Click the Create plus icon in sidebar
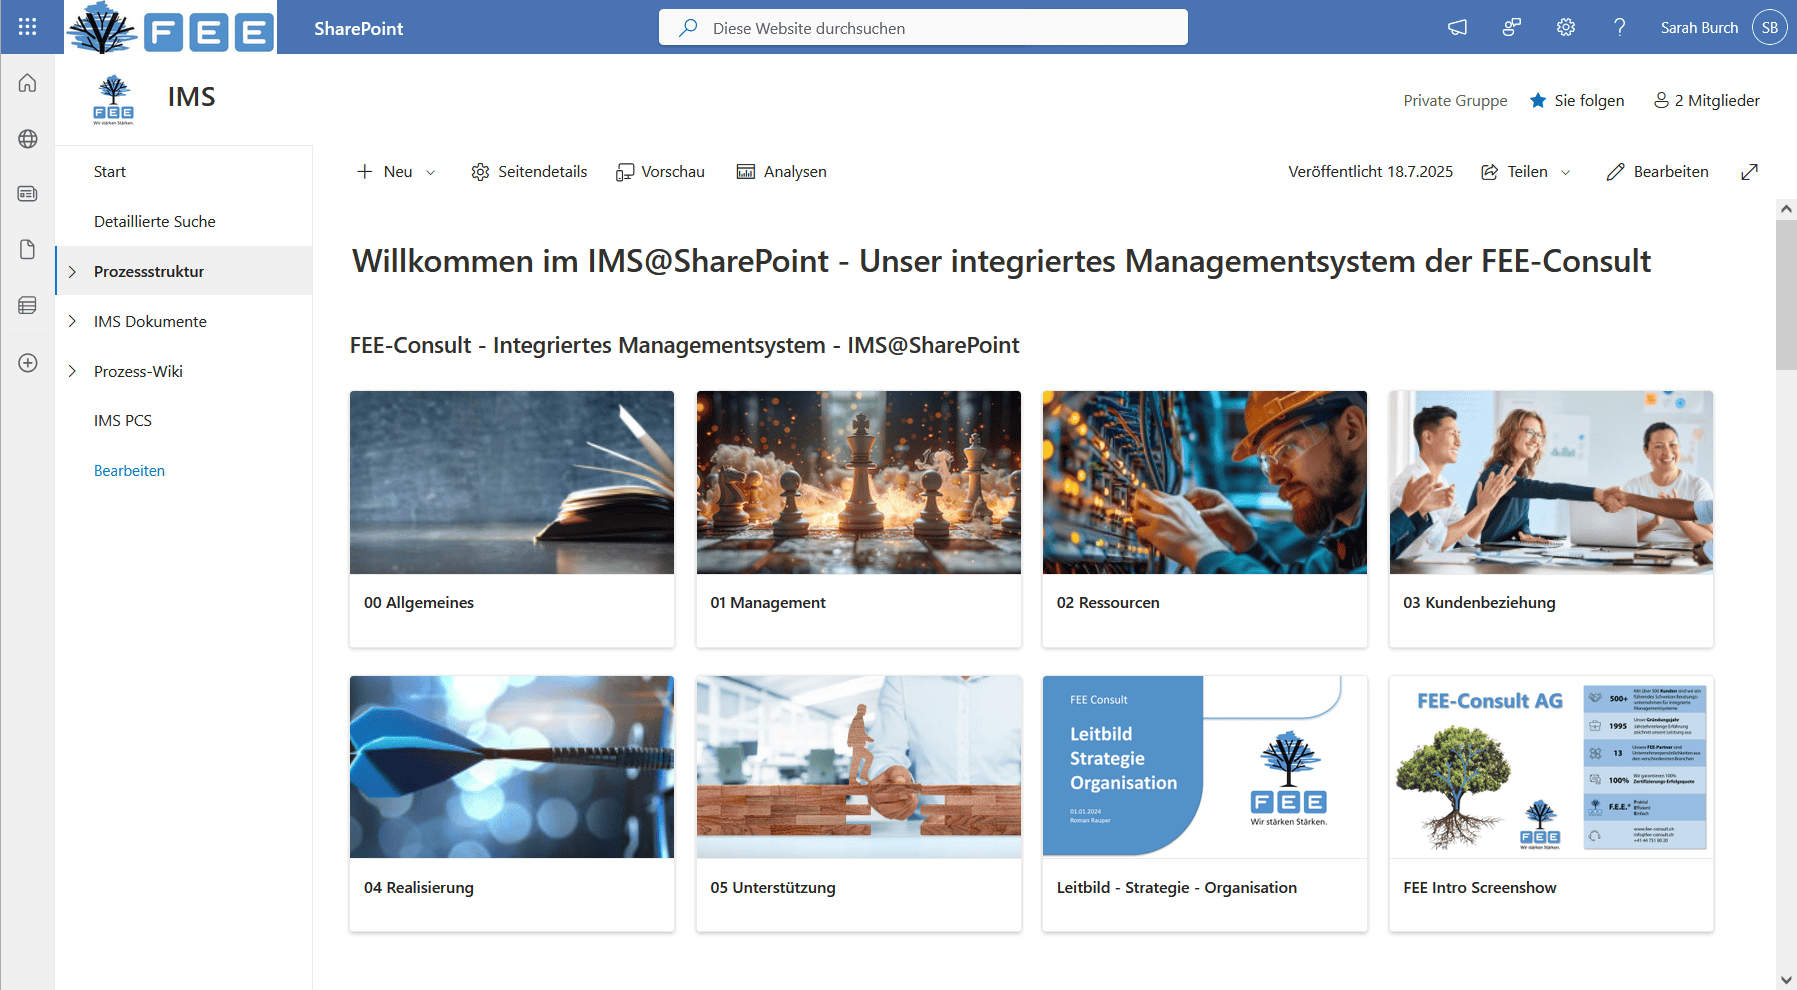 pyautogui.click(x=27, y=363)
